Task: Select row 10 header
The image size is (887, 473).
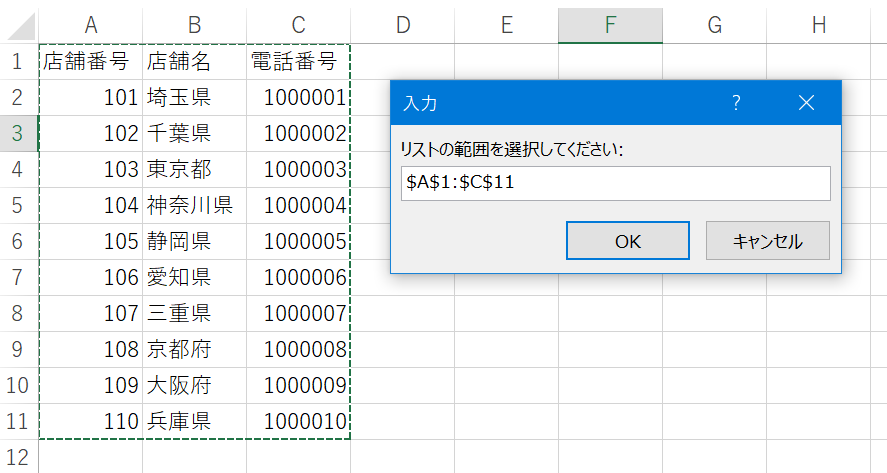Action: pyautogui.click(x=17, y=385)
